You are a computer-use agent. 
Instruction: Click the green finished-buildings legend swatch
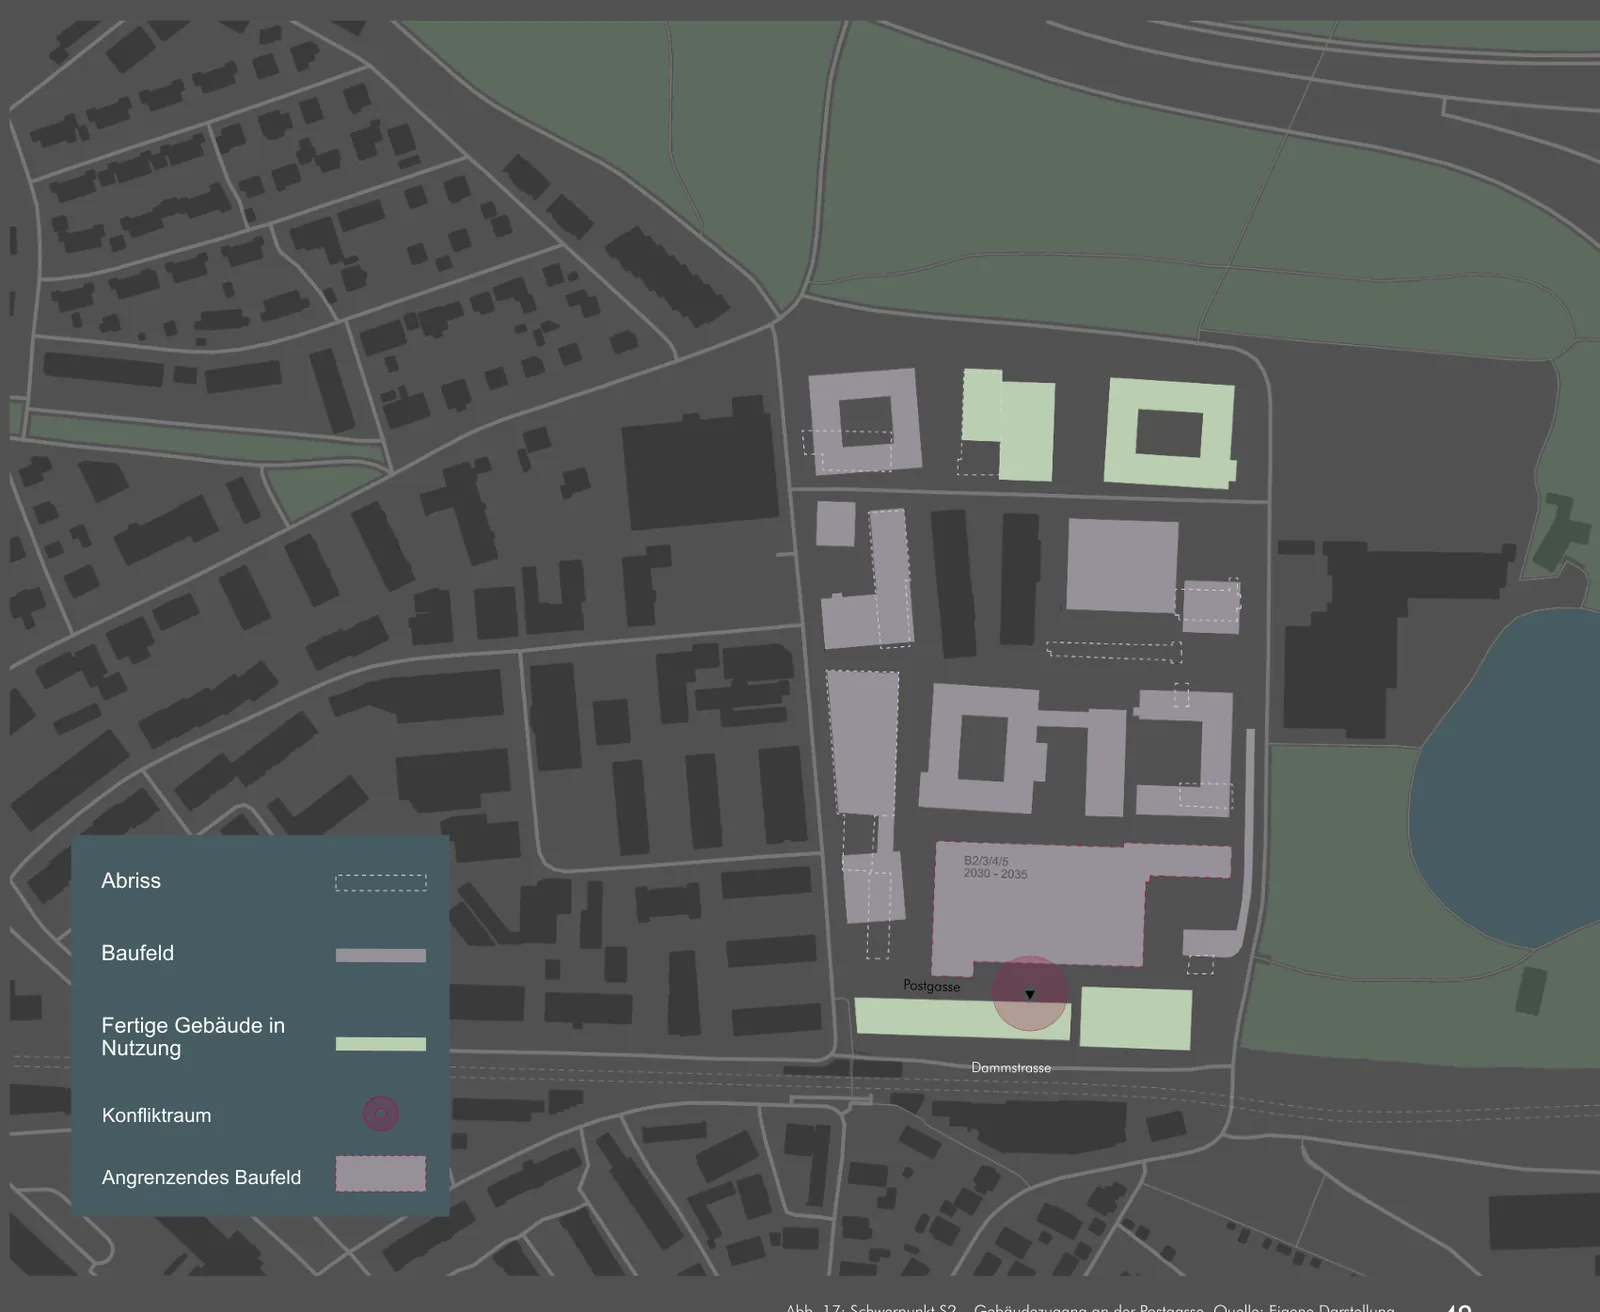[x=381, y=1044]
